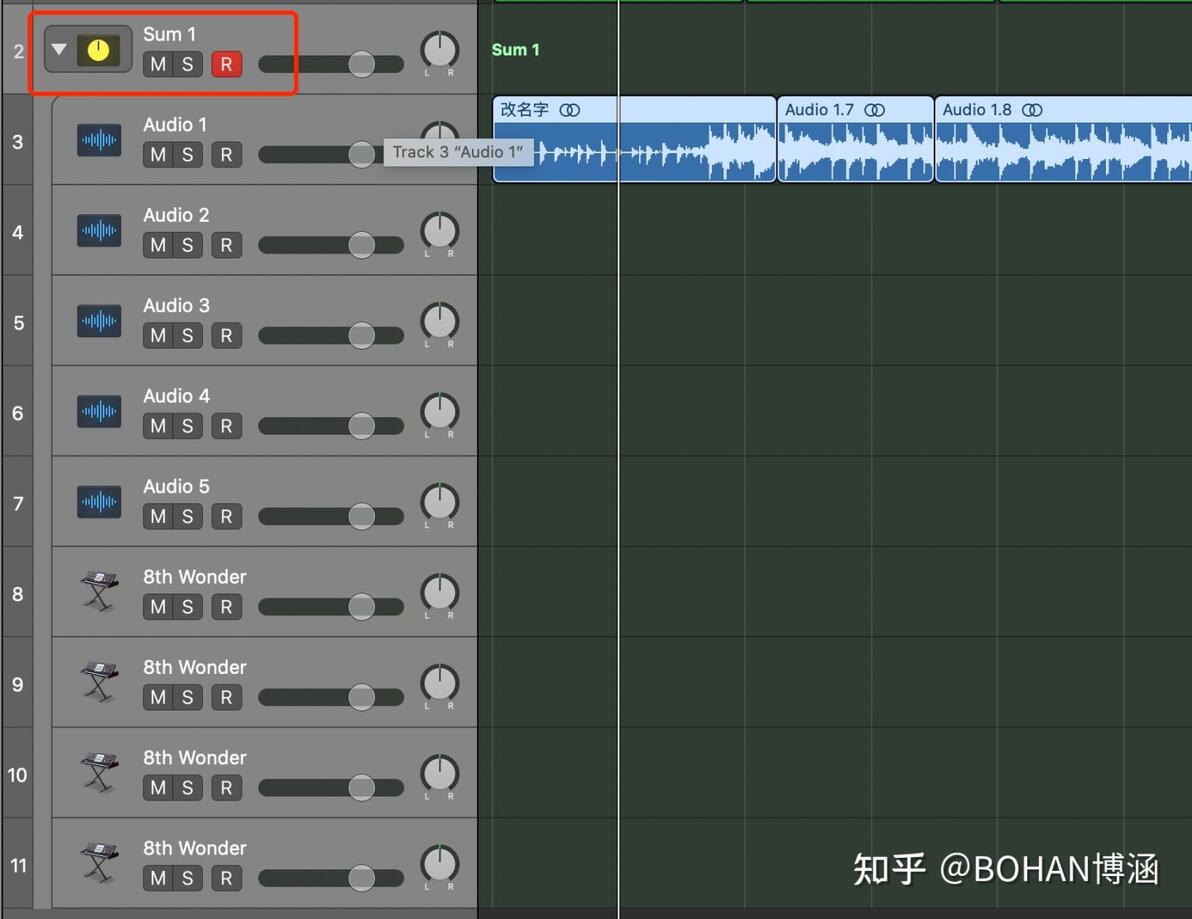Click the Audio 4 track name
Image resolution: width=1192 pixels, height=919 pixels.
pos(176,396)
